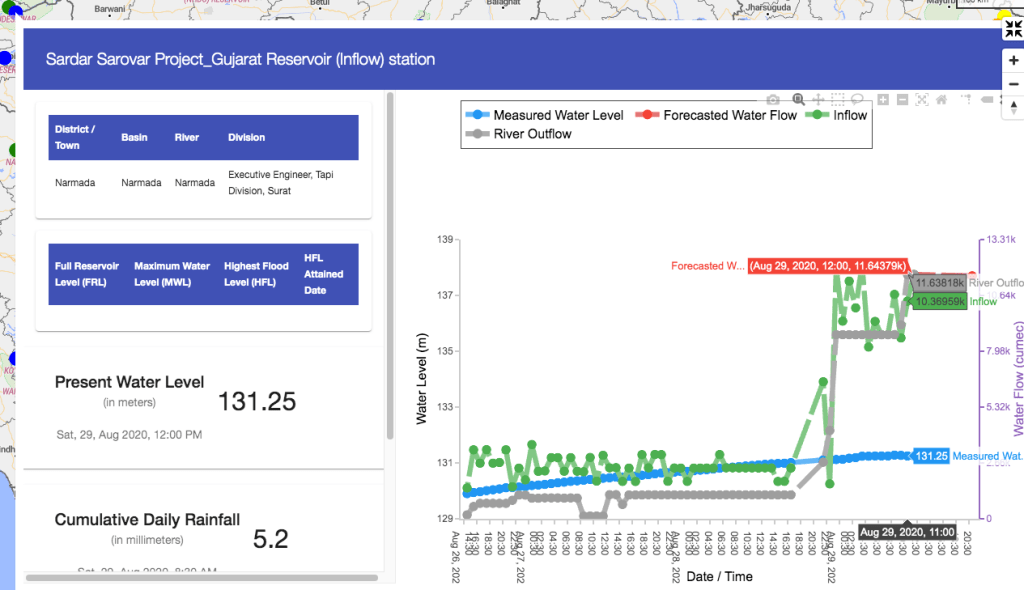
Task: Click the Autoscale icon in chart toolbar
Action: point(922,100)
